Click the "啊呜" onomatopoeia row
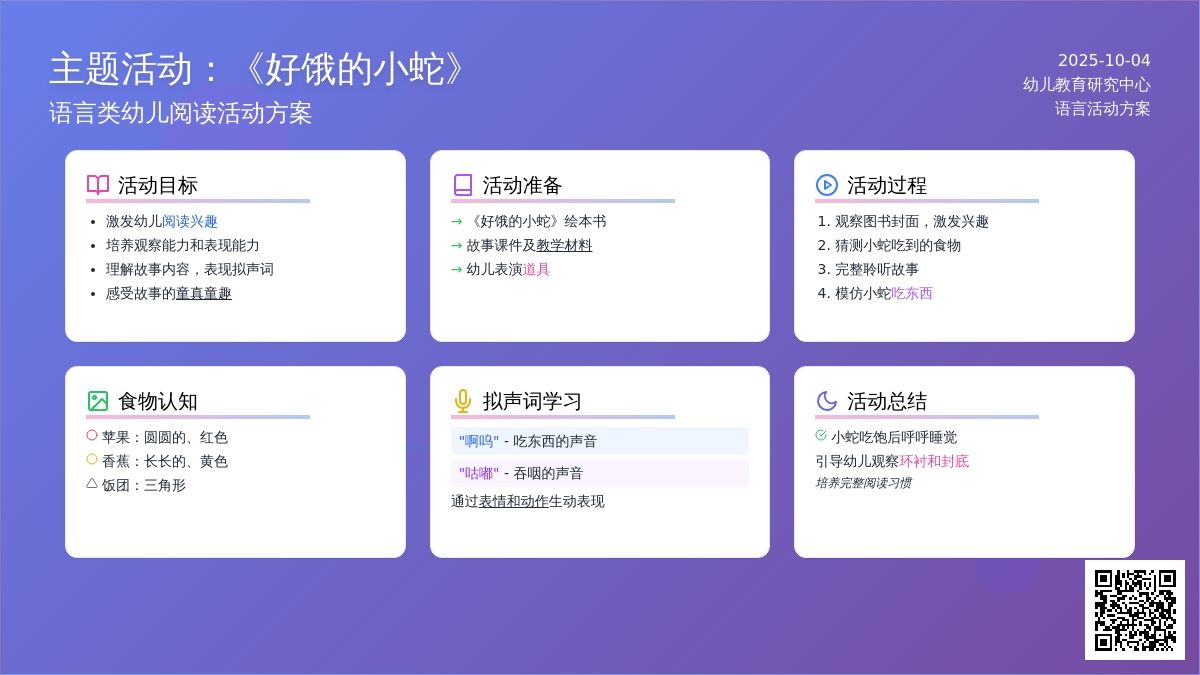 point(599,441)
